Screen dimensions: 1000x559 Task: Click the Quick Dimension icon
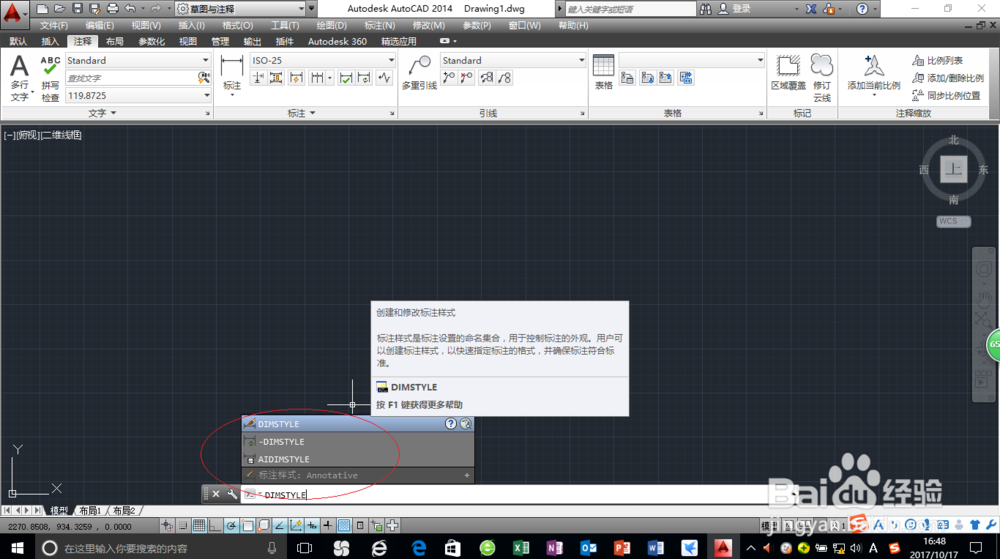point(296,78)
